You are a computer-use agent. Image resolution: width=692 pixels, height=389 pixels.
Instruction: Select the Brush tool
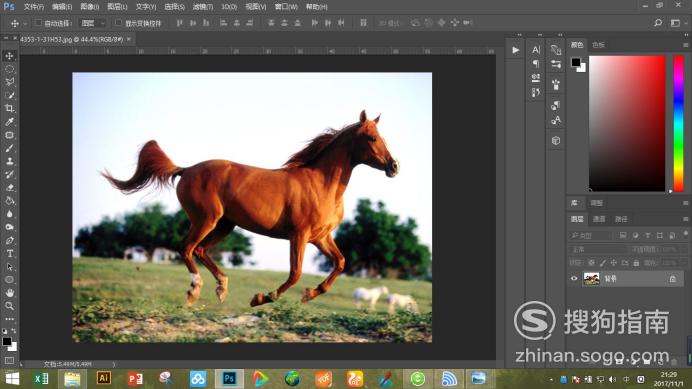pos(9,148)
